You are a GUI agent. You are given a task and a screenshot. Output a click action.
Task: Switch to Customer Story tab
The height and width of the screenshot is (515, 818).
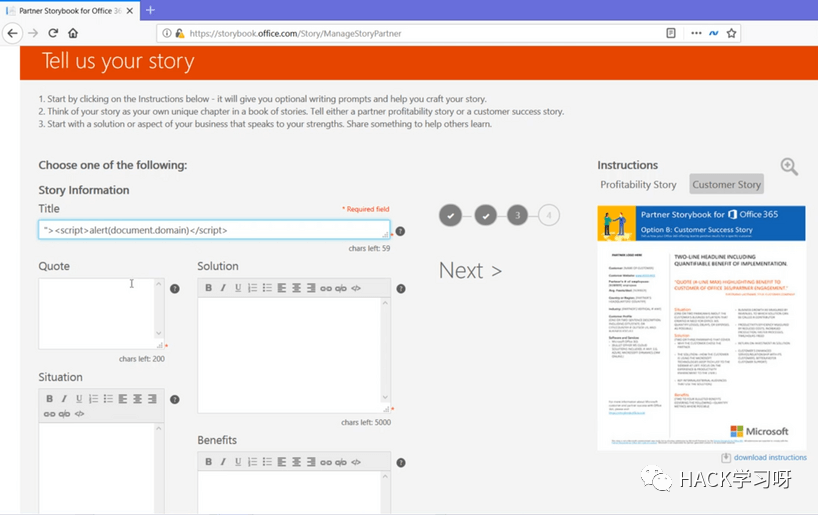726,184
